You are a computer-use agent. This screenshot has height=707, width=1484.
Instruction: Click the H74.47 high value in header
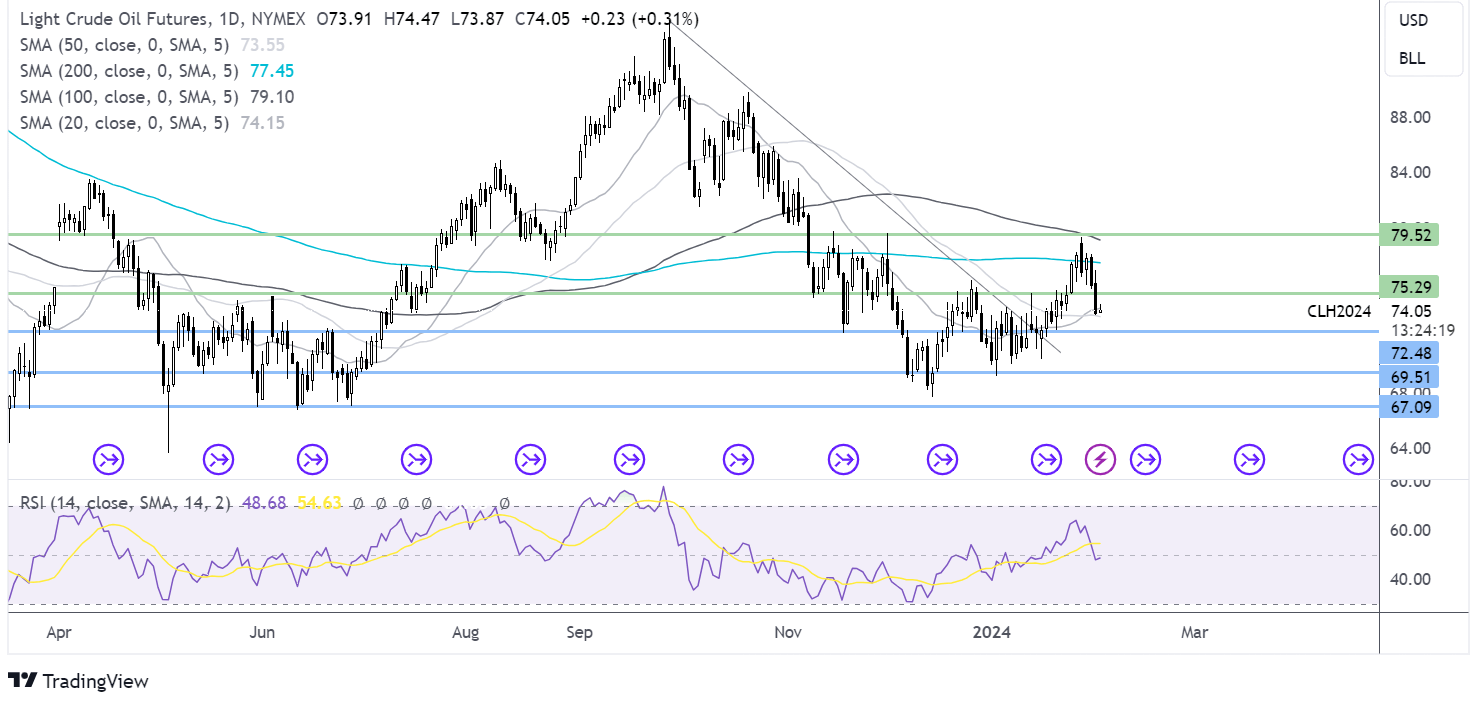413,19
